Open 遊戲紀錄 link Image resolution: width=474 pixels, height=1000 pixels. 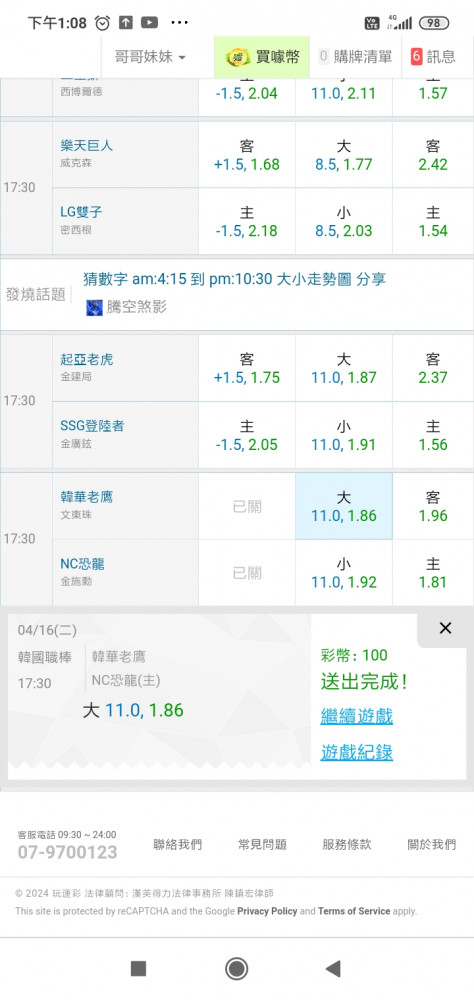pos(357,753)
